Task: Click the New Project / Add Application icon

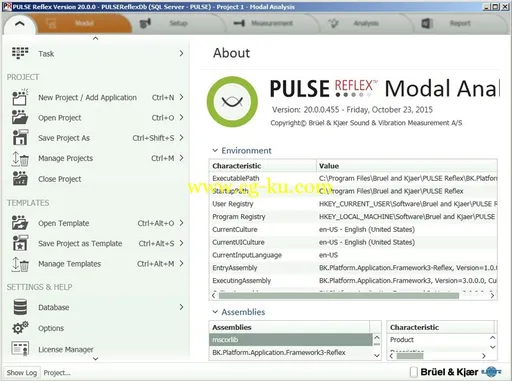Action: (x=20, y=97)
